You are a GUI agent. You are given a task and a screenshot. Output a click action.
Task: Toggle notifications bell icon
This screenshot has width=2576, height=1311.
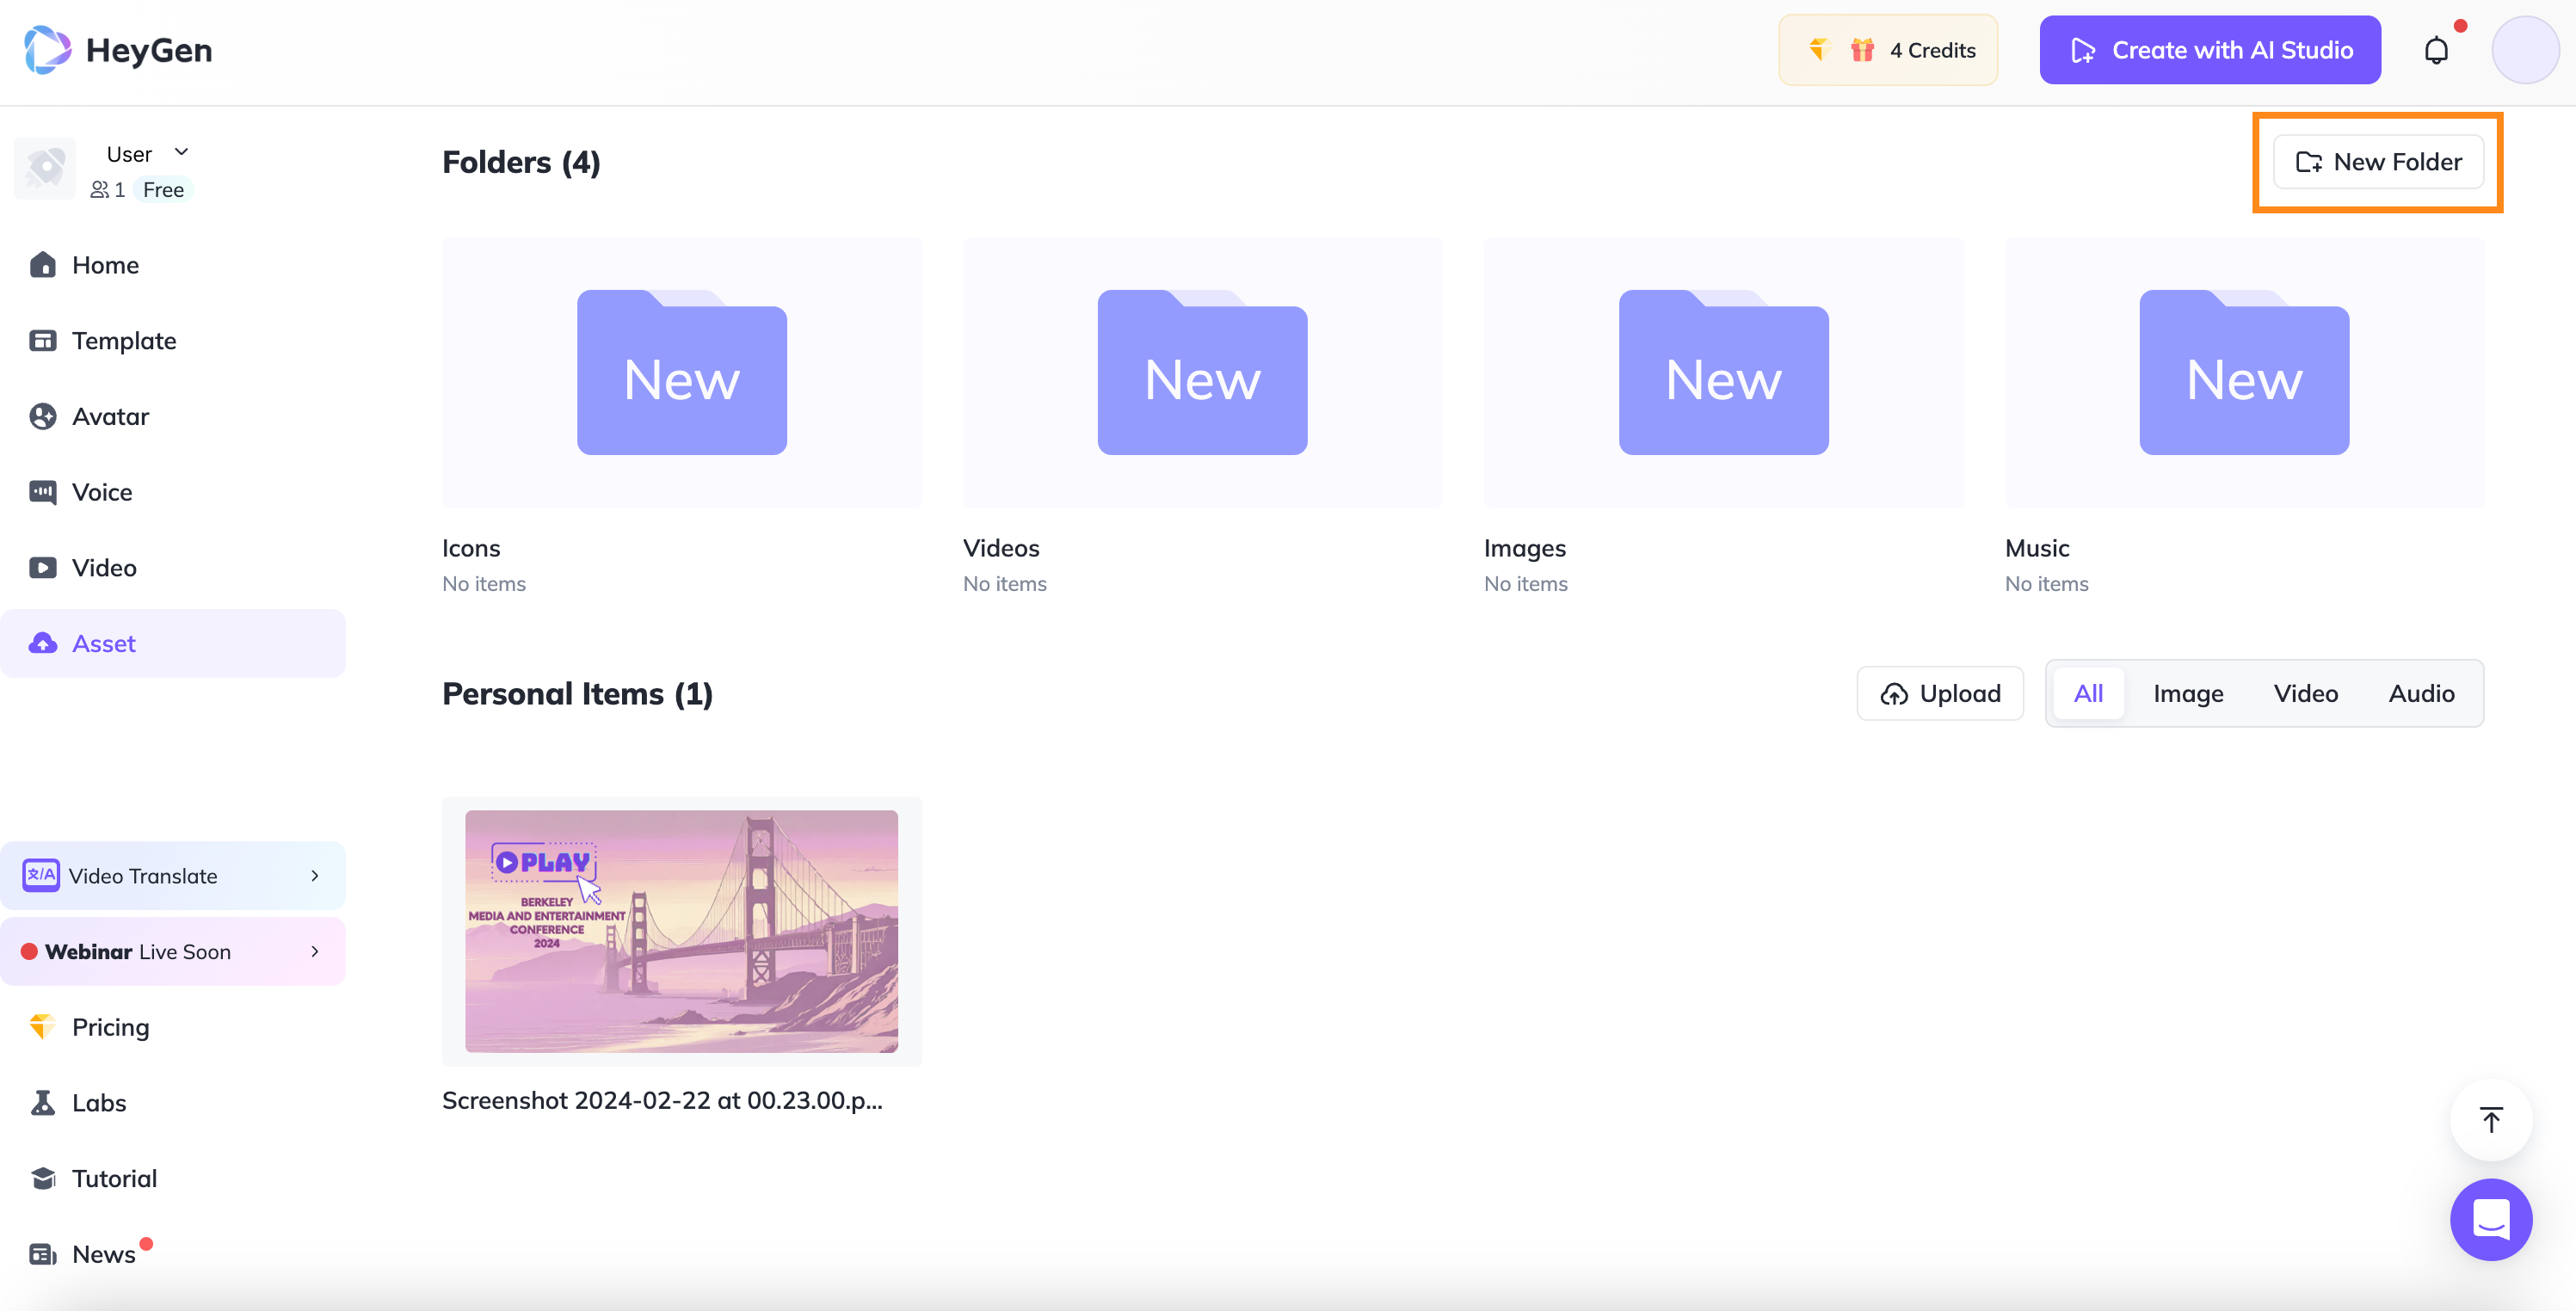2437,46
